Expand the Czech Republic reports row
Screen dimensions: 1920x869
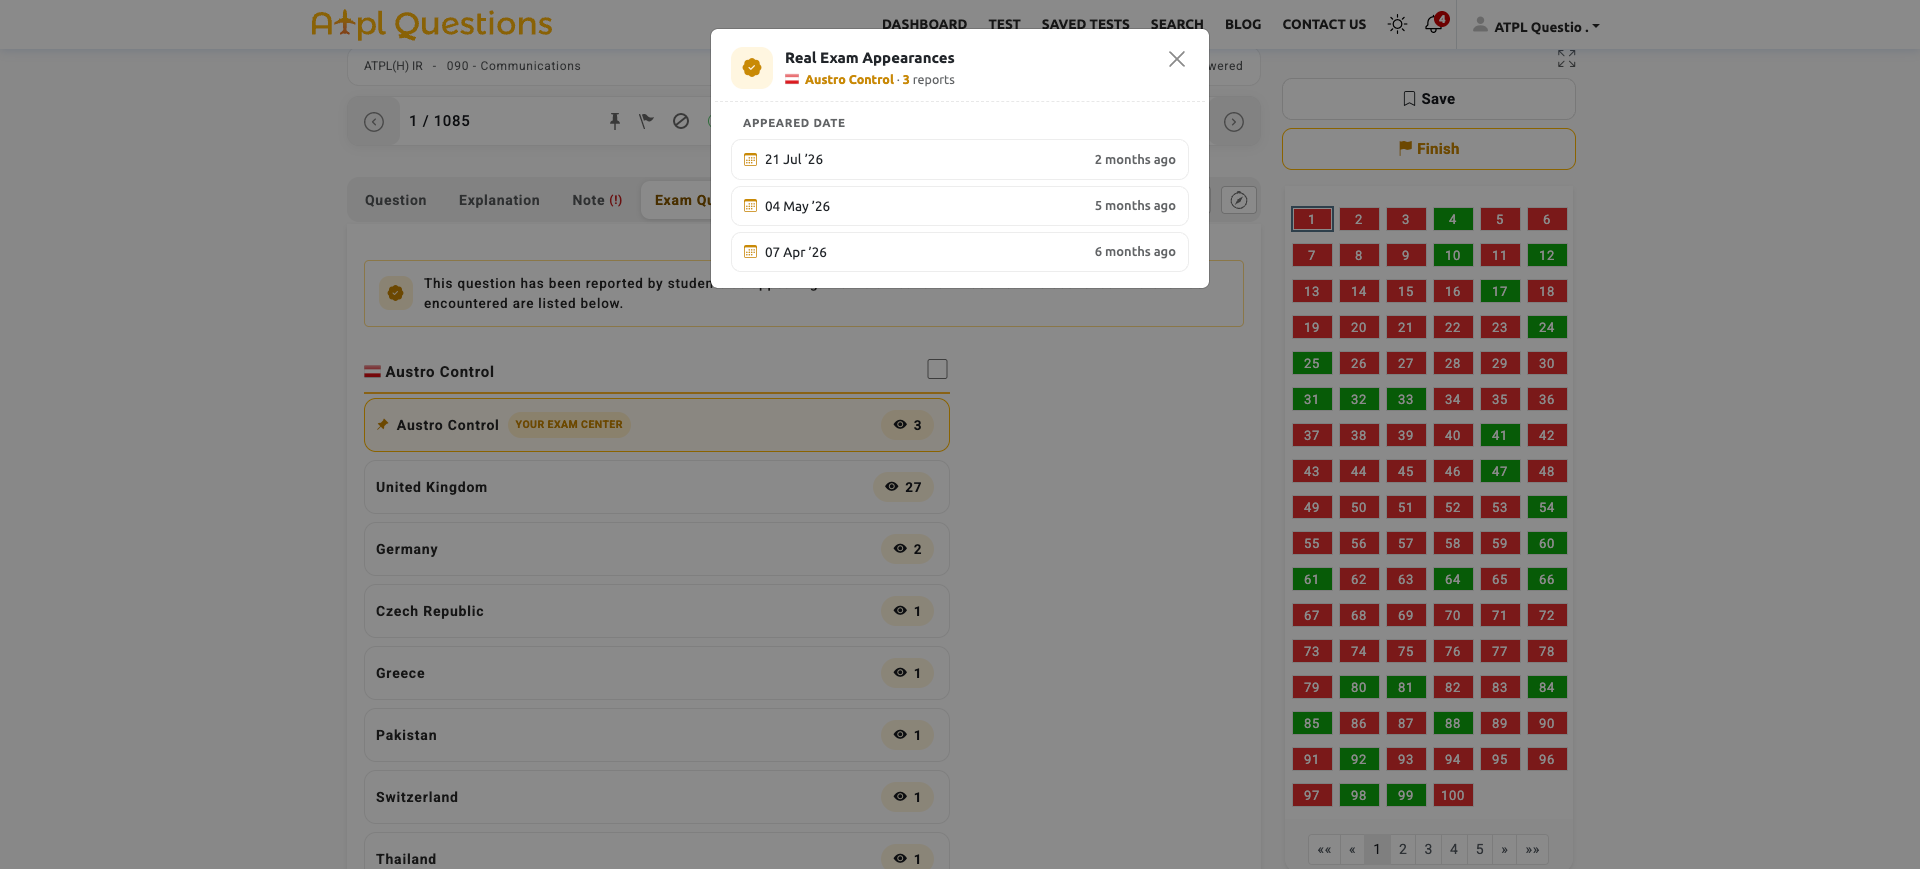pyautogui.click(x=656, y=611)
